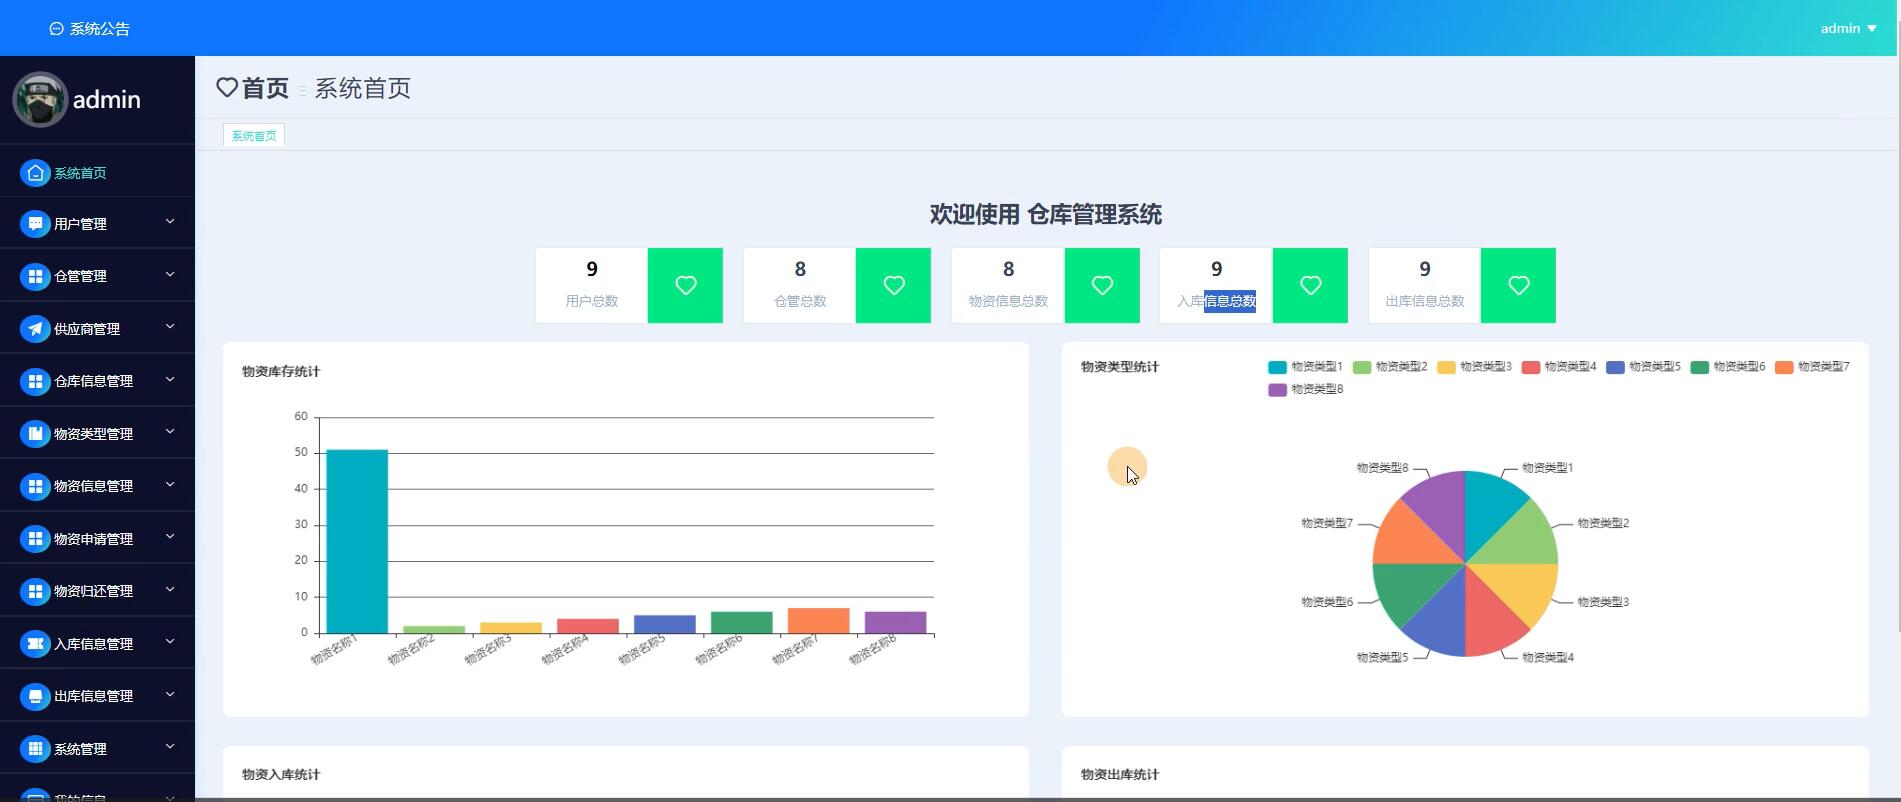Expand the 入库信息管理 menu chevron
Screen dimensions: 1901x802
[x=169, y=642]
